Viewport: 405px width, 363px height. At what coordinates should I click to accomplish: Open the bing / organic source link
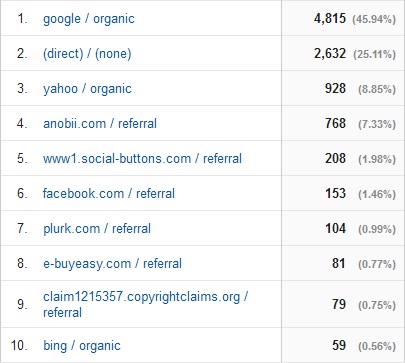point(82,346)
